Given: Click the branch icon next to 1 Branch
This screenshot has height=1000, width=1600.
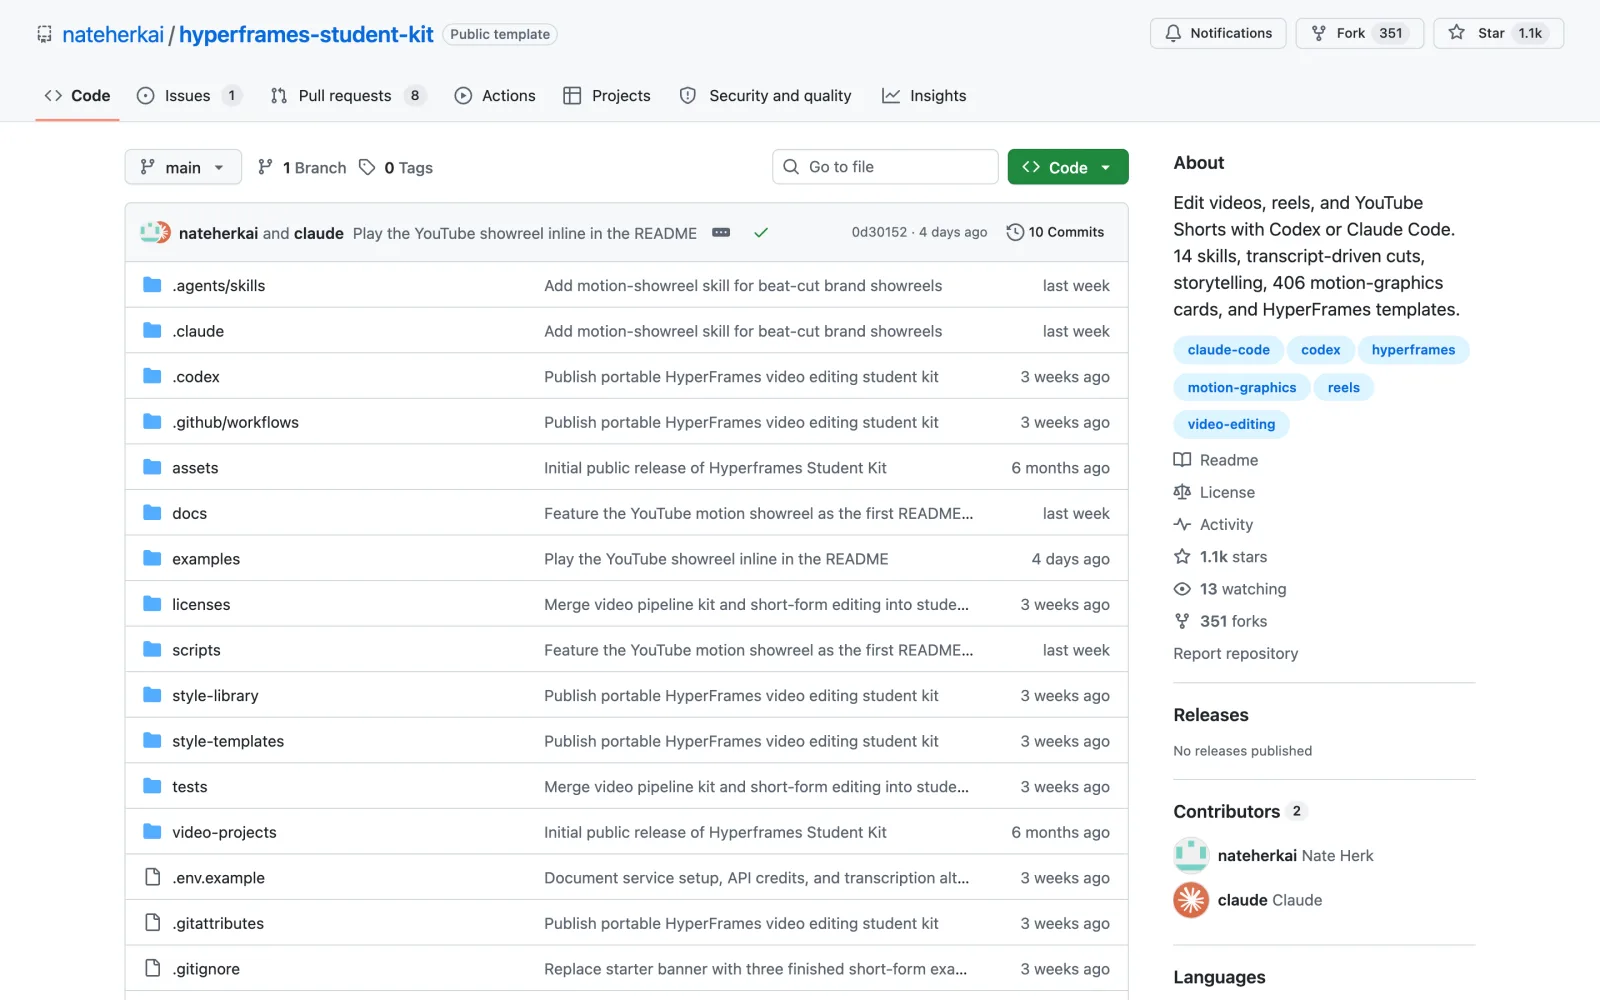Looking at the screenshot, I should (265, 167).
